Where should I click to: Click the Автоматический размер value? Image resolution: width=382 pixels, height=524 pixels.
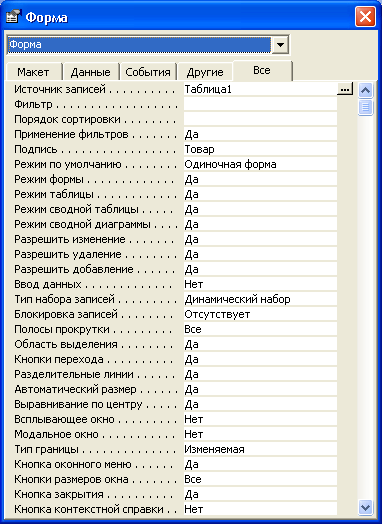coord(260,389)
